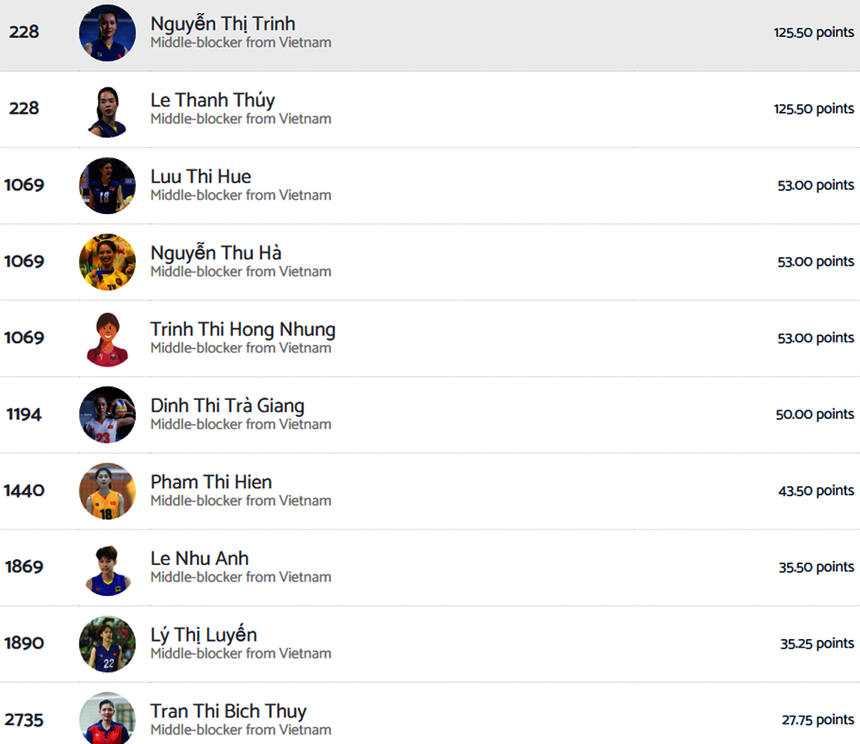Go to Luu Thi Hue's player page
The width and height of the screenshot is (860, 744).
click(201, 177)
